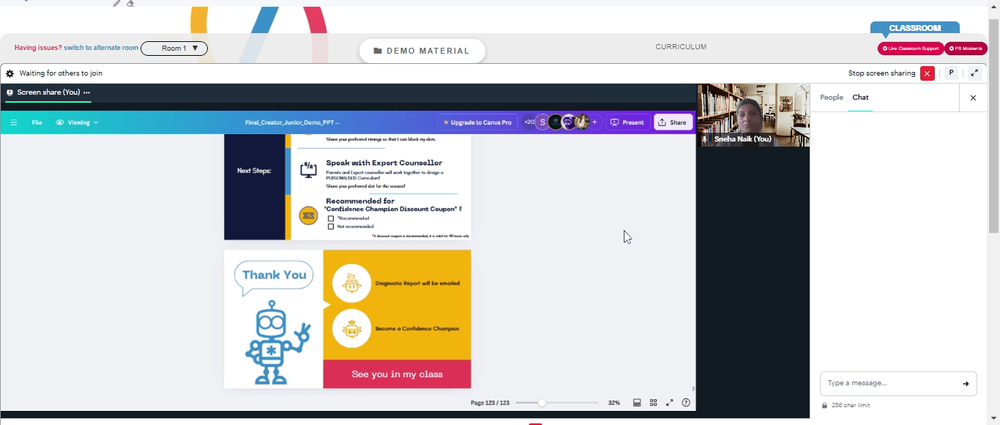Image resolution: width=1000 pixels, height=425 pixels.
Task: Open the scroll view pages icon
Action: coord(636,403)
